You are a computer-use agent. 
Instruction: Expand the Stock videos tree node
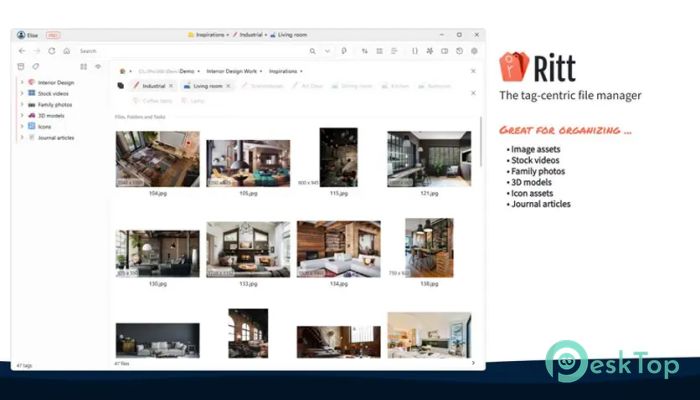22,93
